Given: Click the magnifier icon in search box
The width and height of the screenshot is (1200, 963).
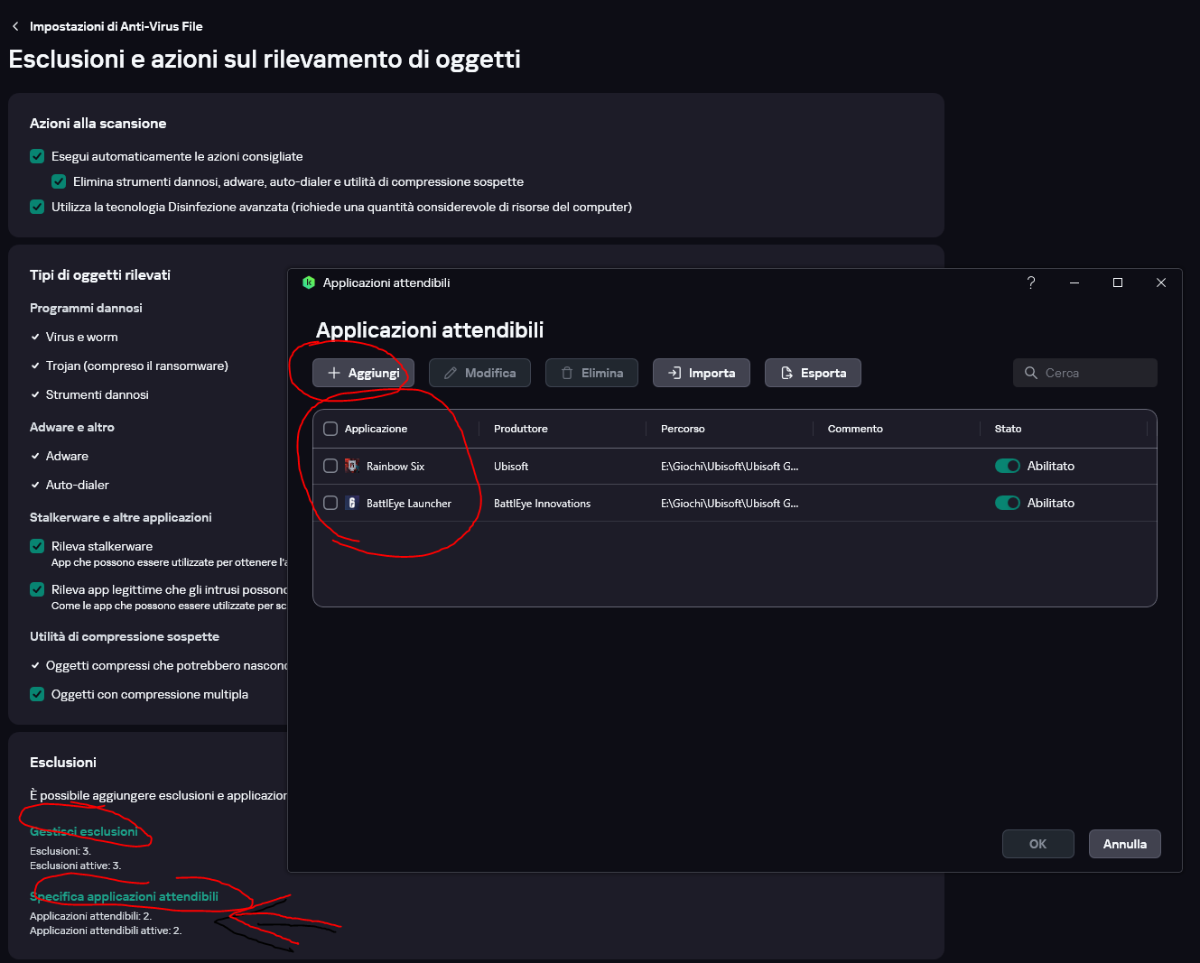Looking at the screenshot, I should pyautogui.click(x=1031, y=373).
